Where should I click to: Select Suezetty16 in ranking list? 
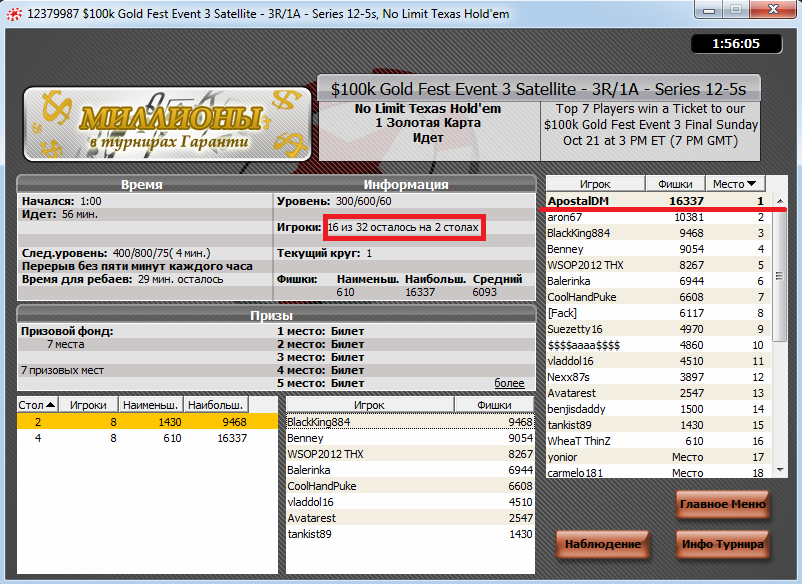[x=658, y=329]
